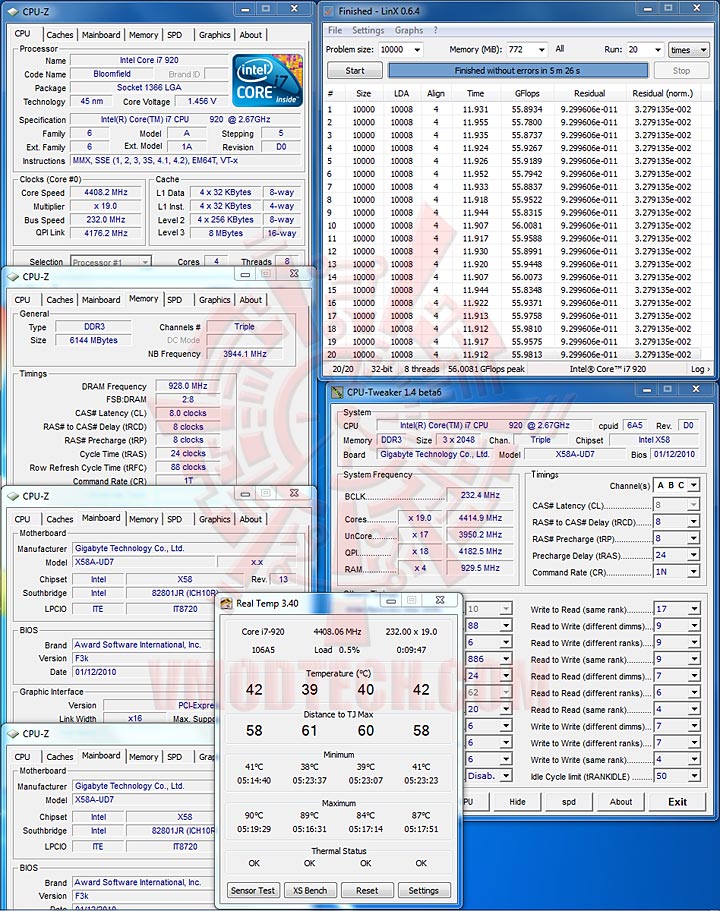Click the Real Temp title bar icon

[225, 604]
